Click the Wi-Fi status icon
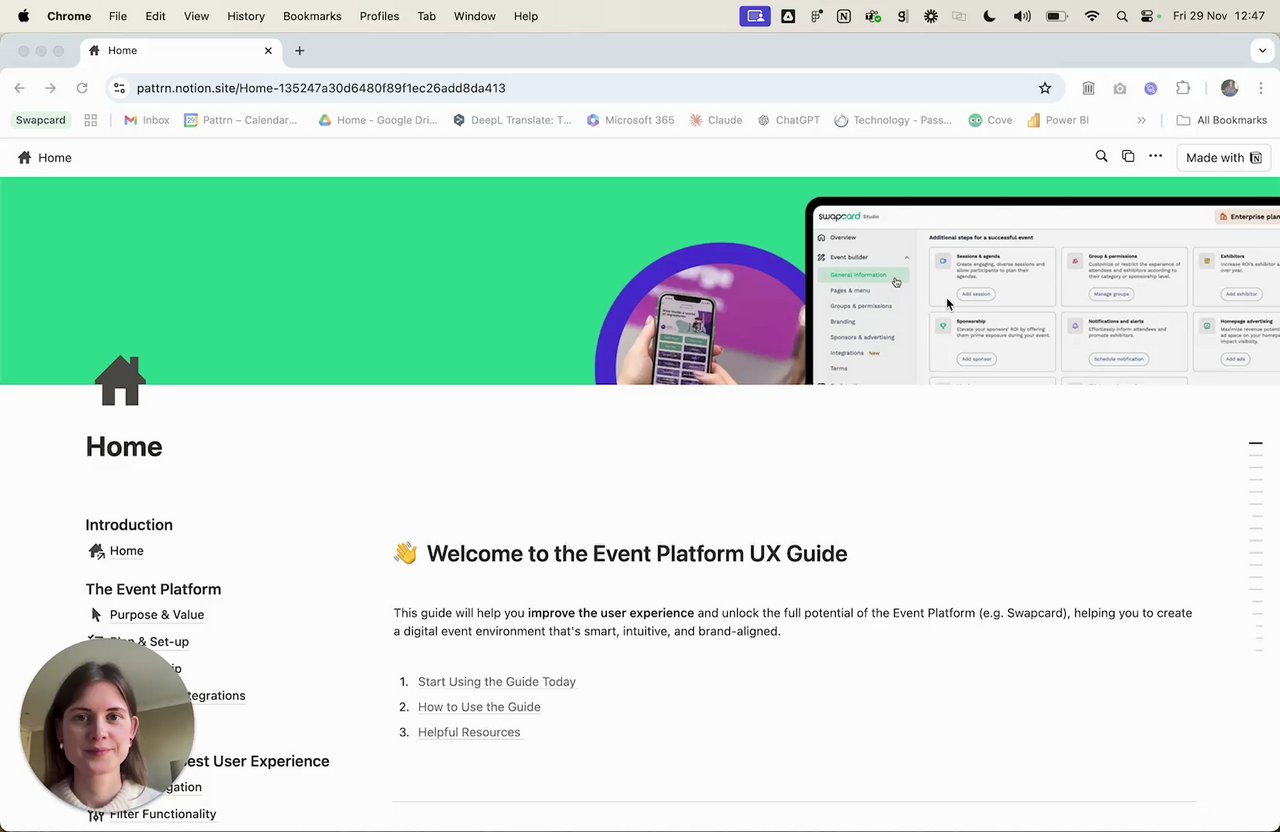This screenshot has width=1280, height=832. 1092,16
